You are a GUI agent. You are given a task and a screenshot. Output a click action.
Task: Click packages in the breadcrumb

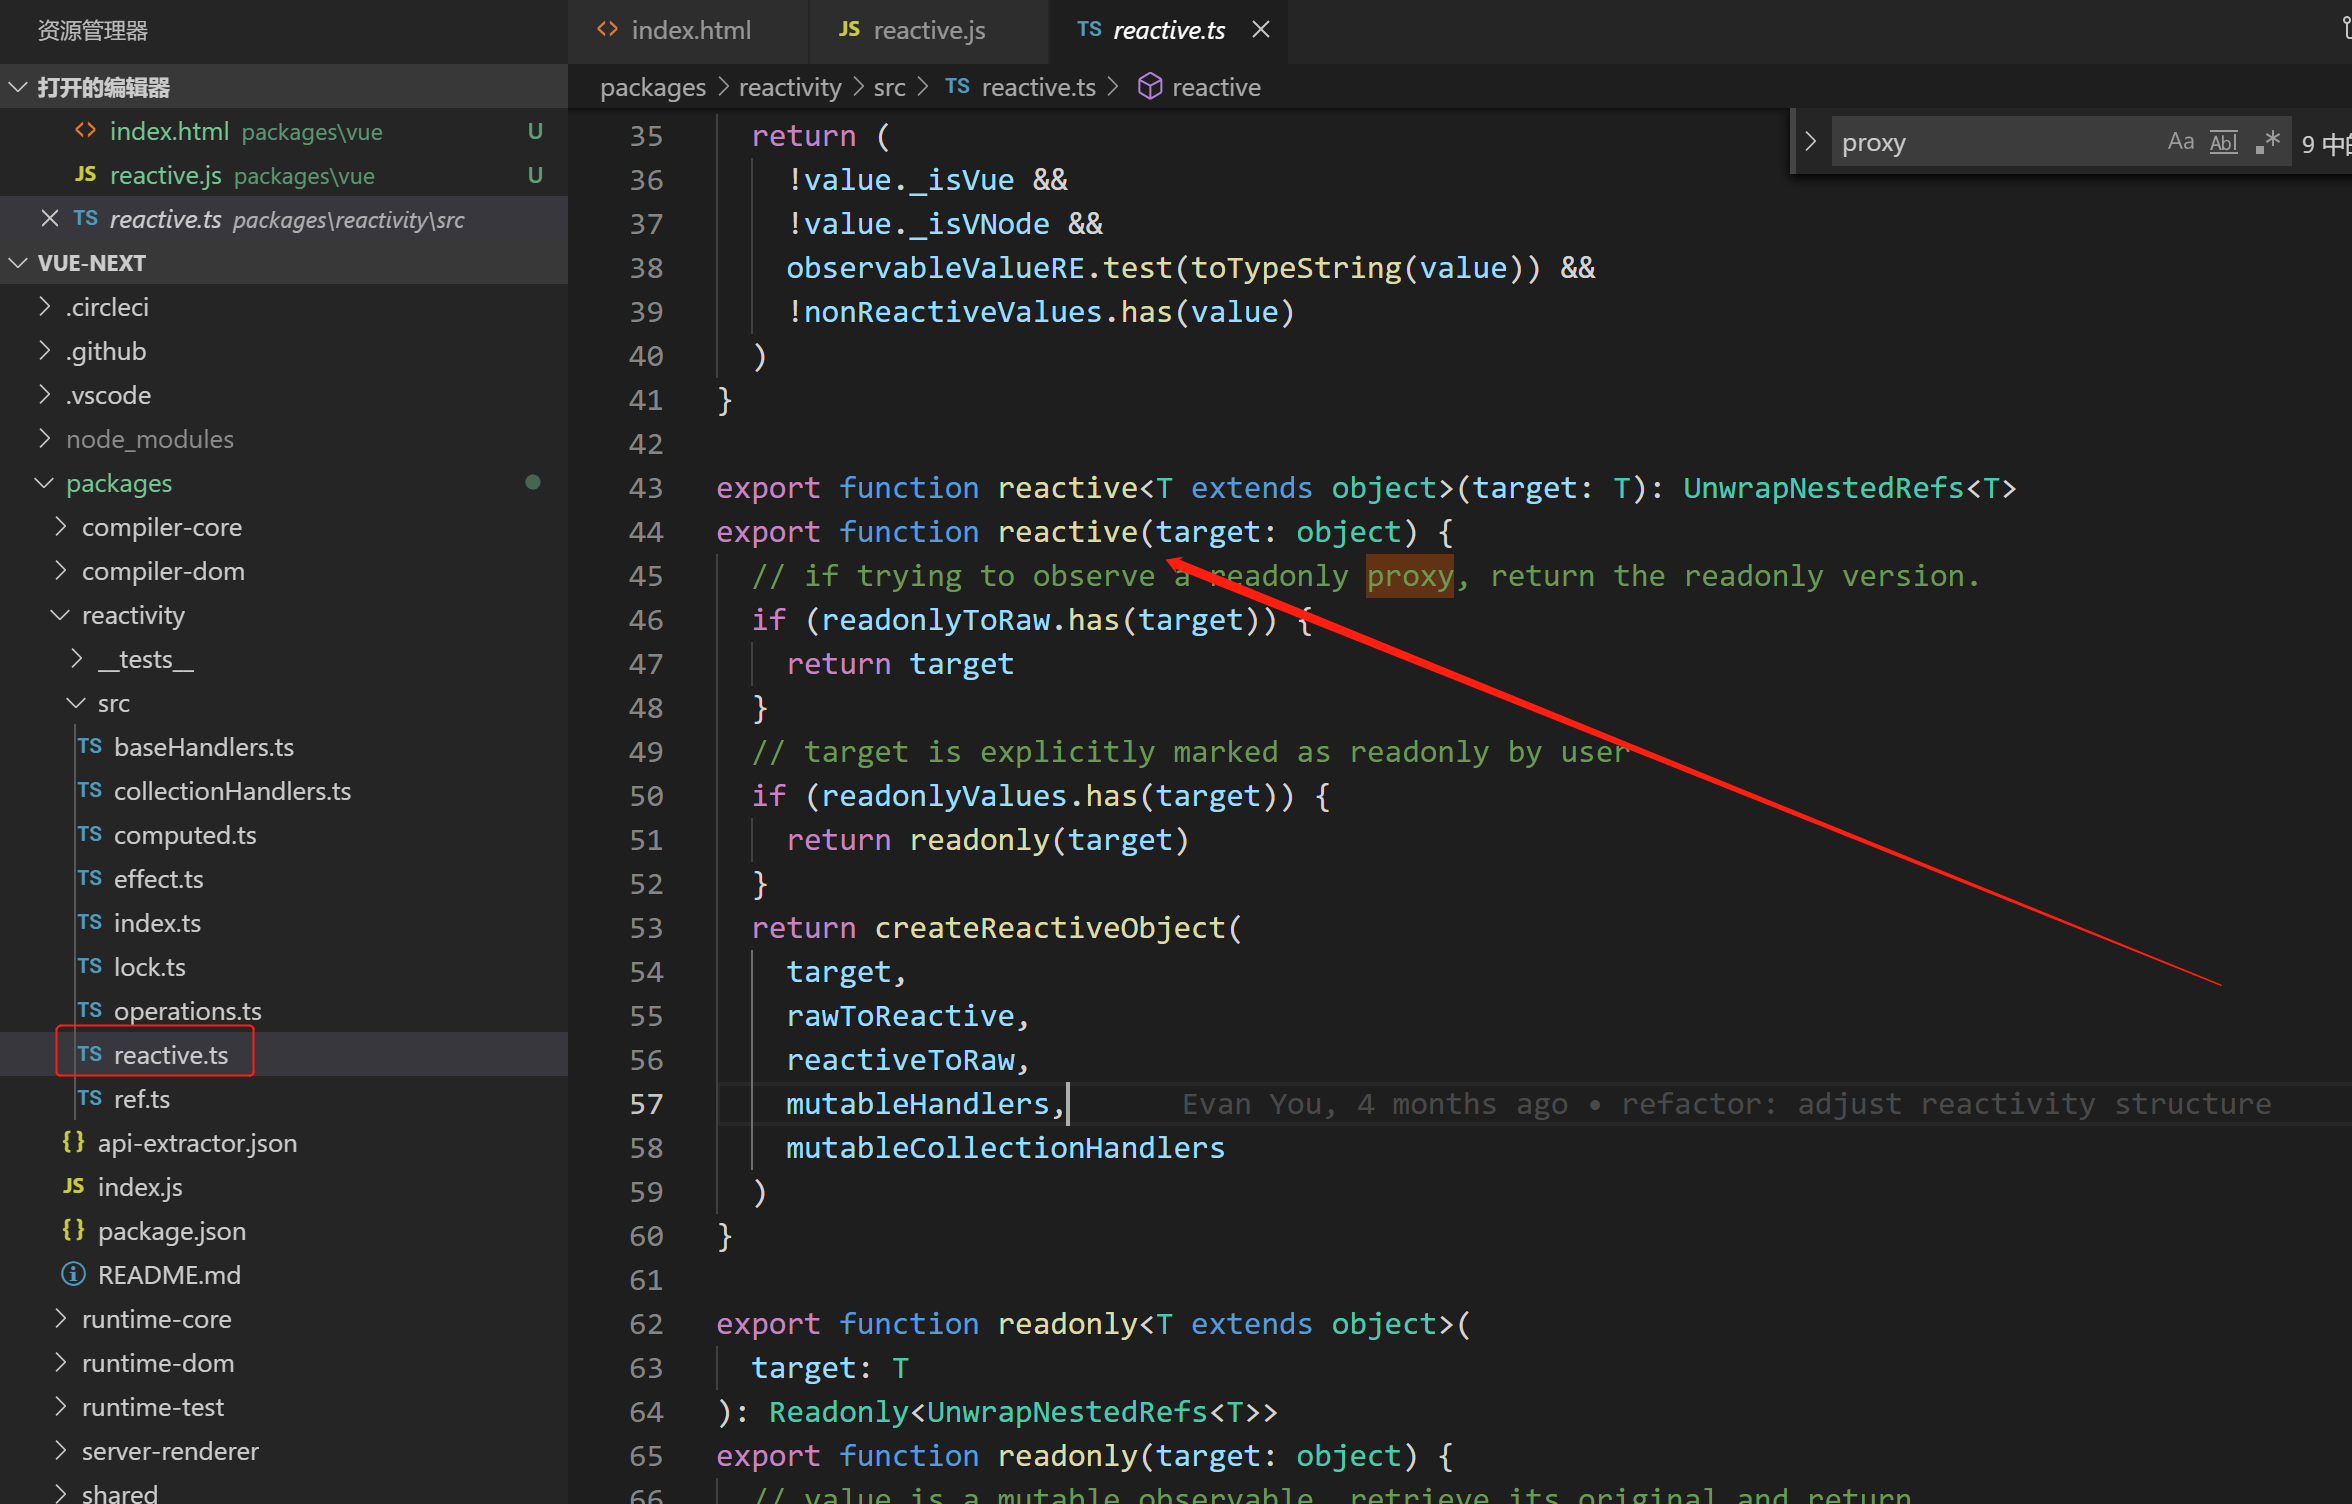pyautogui.click(x=652, y=88)
